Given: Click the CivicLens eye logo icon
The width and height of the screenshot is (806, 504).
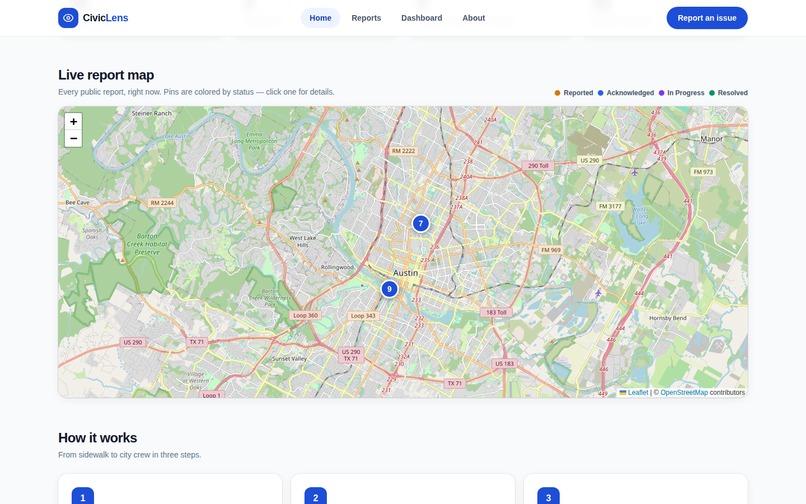Looking at the screenshot, I should click(x=68, y=18).
